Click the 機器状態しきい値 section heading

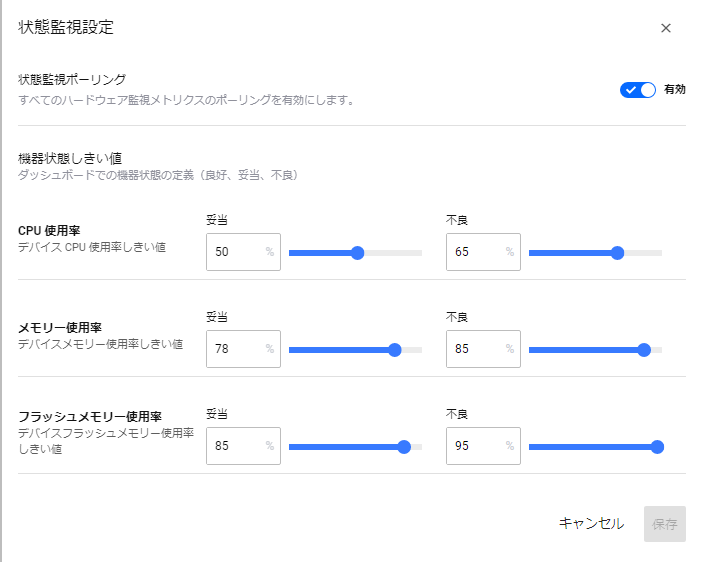tap(70, 158)
